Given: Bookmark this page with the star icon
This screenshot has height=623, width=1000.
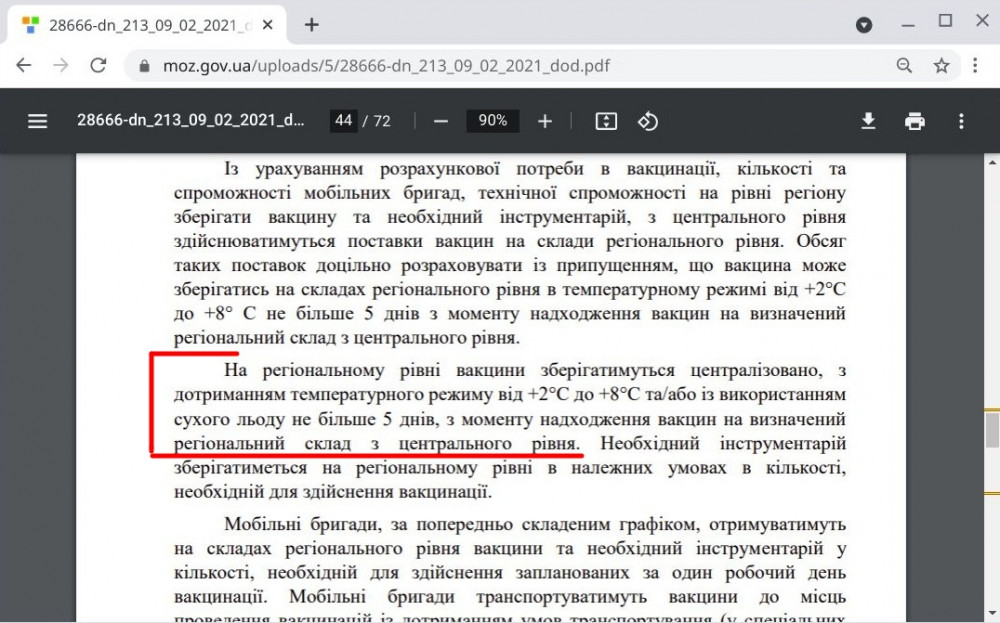Looking at the screenshot, I should coord(941,66).
